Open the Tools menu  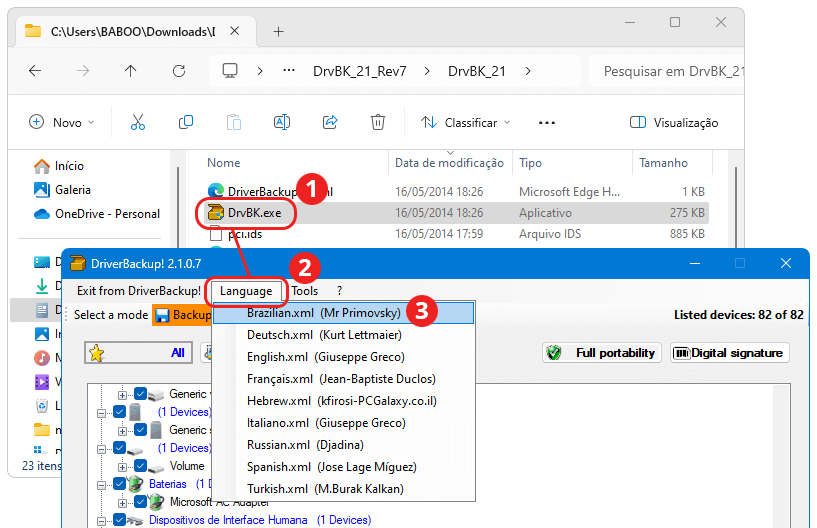coord(304,291)
